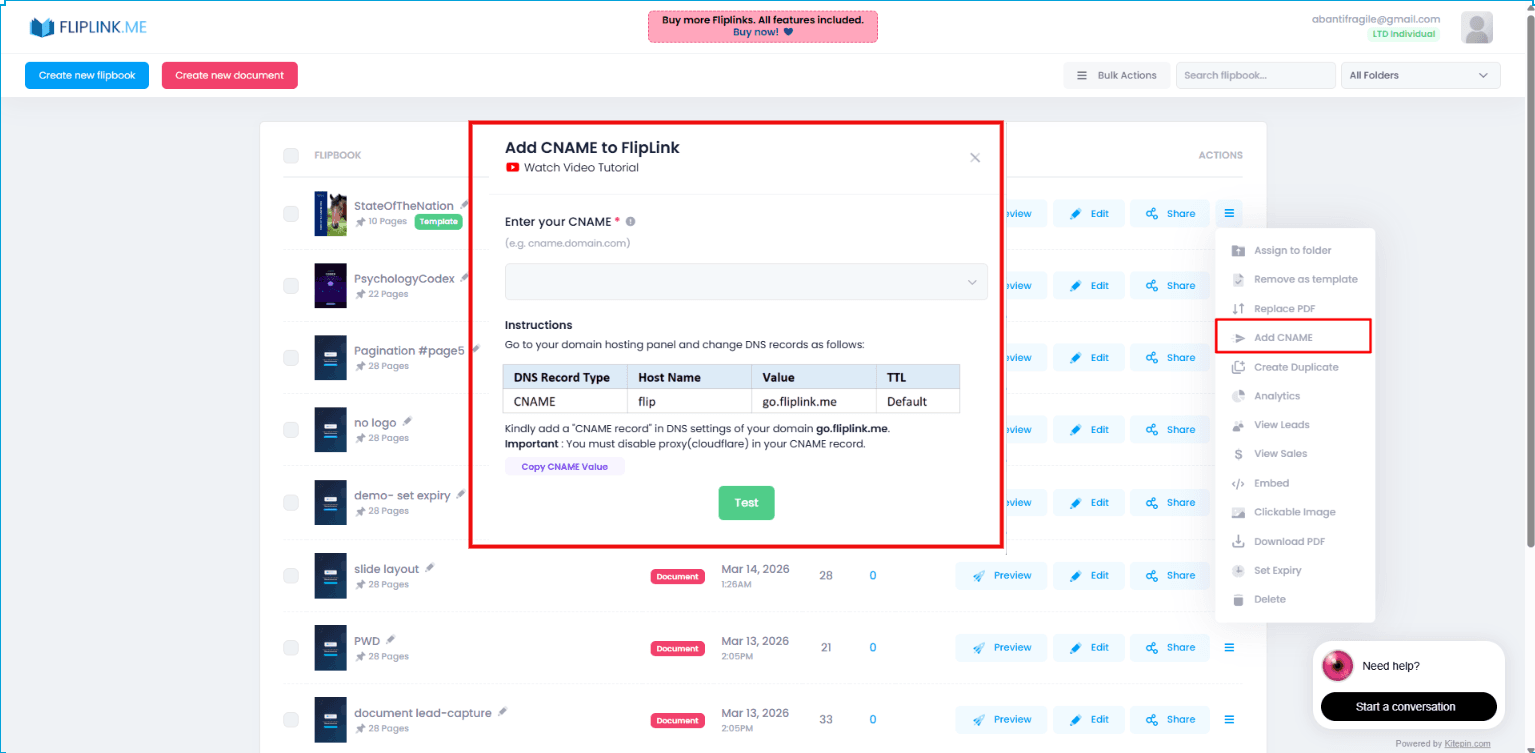Screen dimensions: 1535x753
Task: Select the demo- set expiry checkbox
Action: (291, 502)
